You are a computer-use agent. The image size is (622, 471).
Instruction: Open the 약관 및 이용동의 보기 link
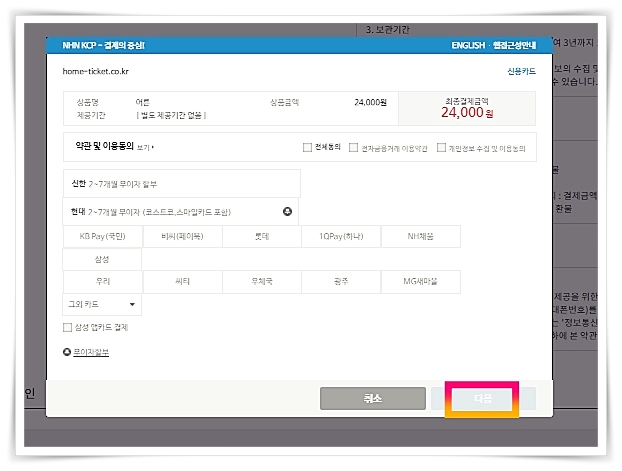(x=145, y=148)
